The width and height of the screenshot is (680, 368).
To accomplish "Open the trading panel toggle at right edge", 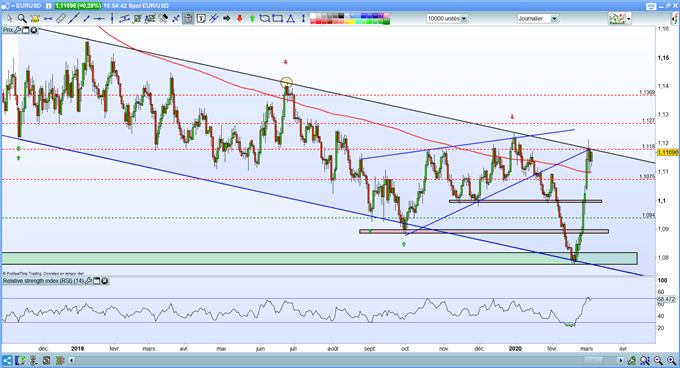I will 675,19.
